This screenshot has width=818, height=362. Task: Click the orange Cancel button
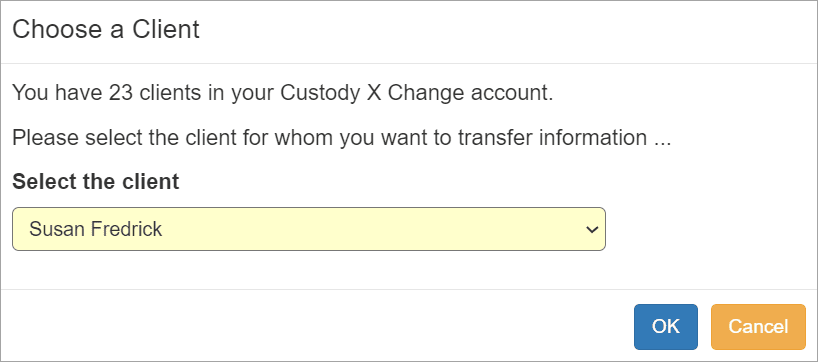[x=758, y=327]
